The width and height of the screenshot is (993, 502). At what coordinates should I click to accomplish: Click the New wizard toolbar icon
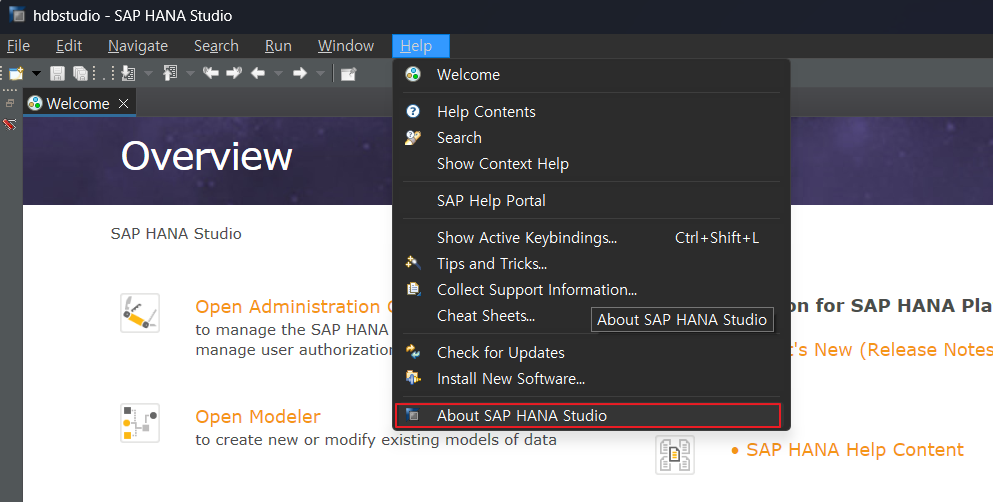pyautogui.click(x=16, y=73)
